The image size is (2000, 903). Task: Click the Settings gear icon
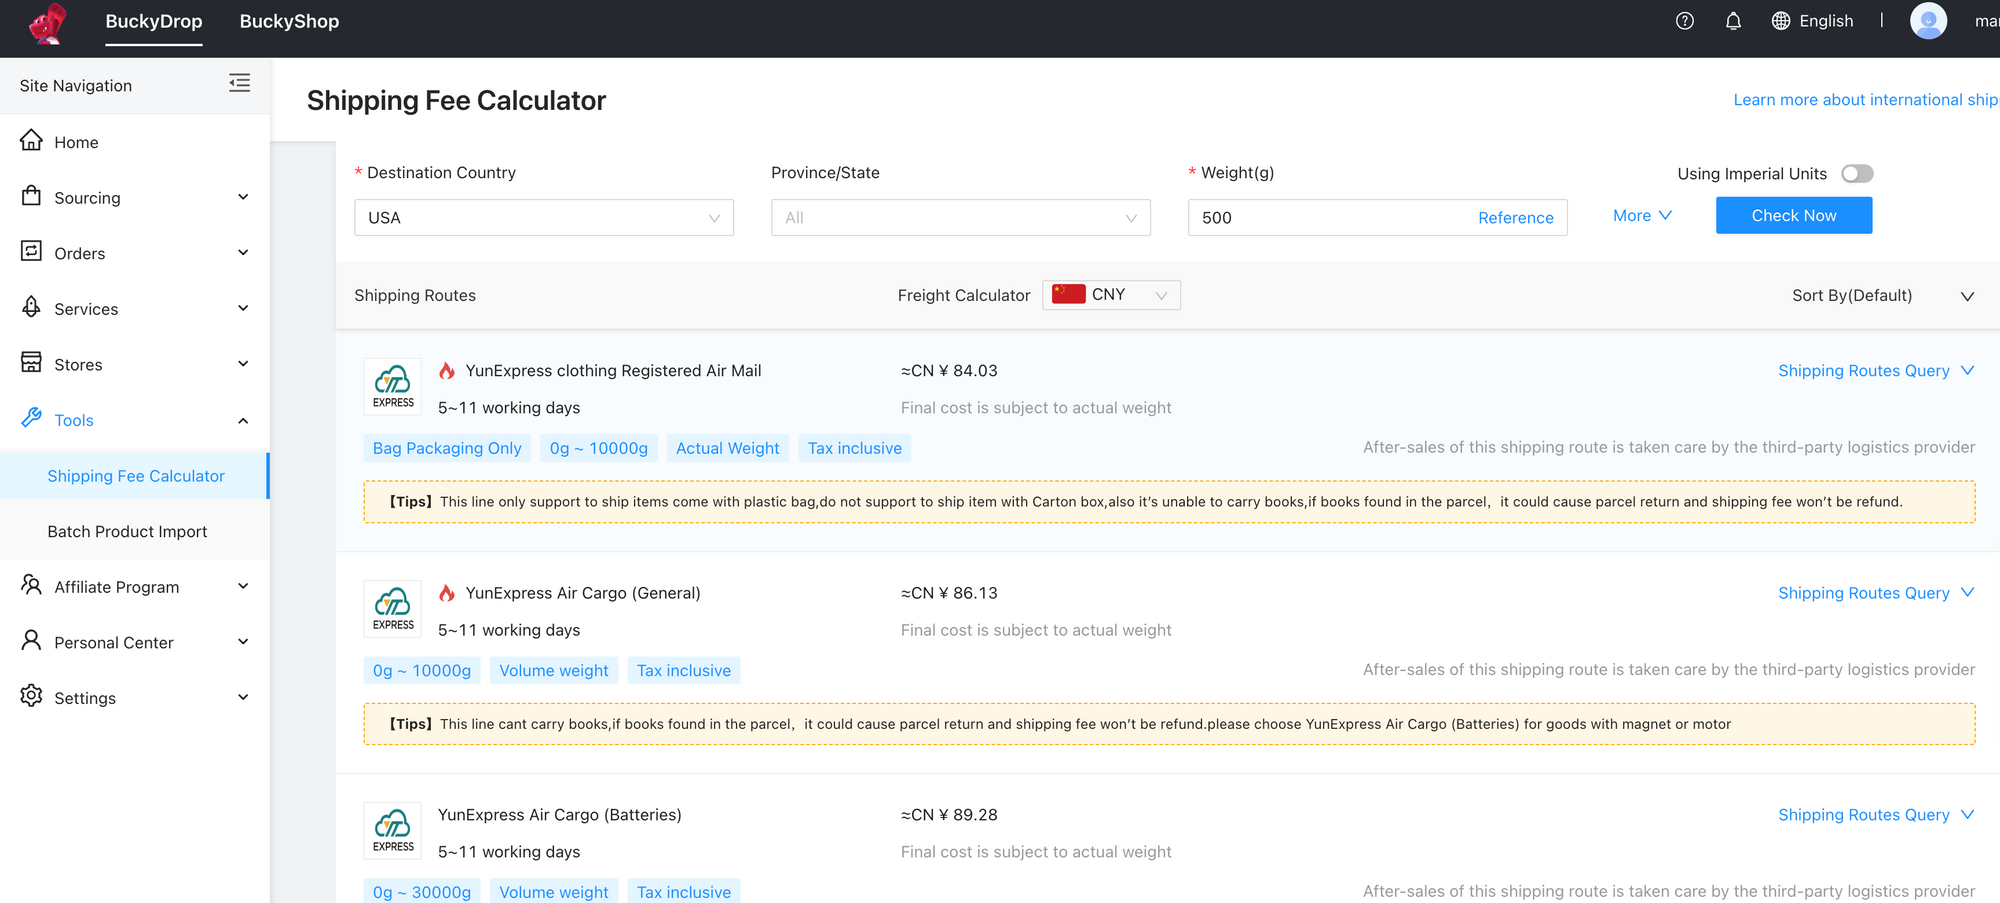pos(32,696)
